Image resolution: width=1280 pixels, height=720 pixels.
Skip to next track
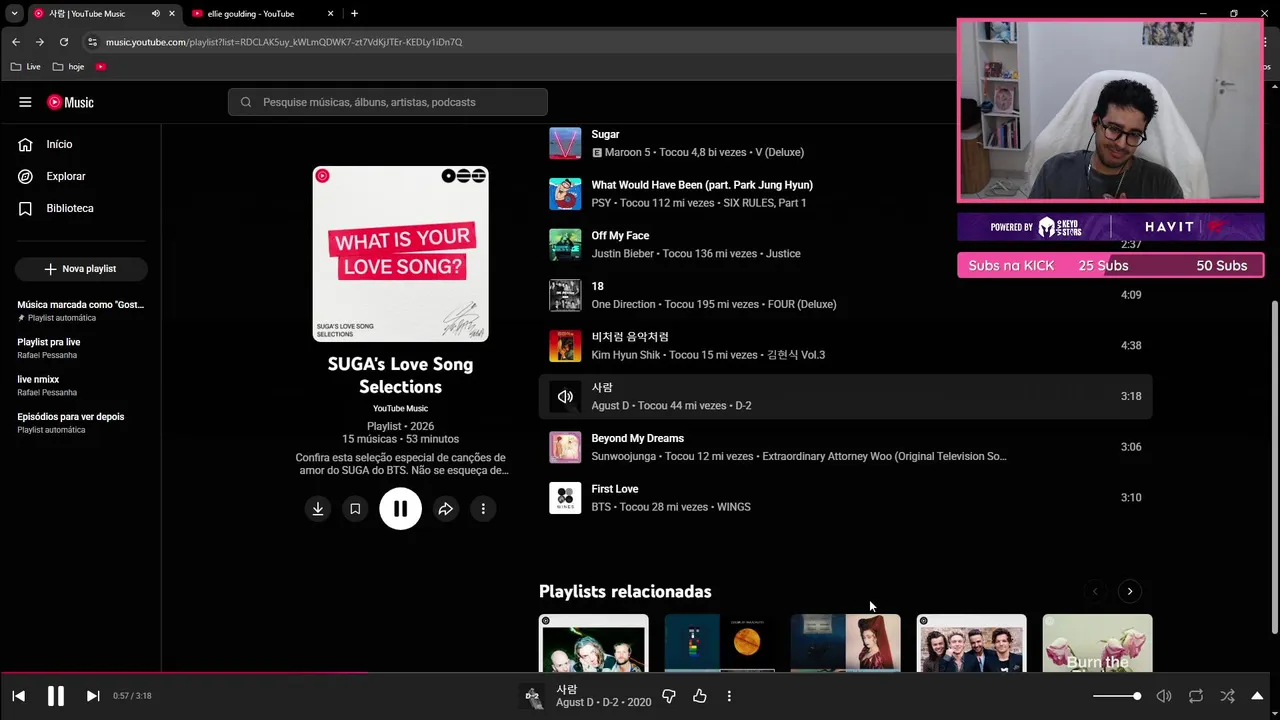[93, 696]
